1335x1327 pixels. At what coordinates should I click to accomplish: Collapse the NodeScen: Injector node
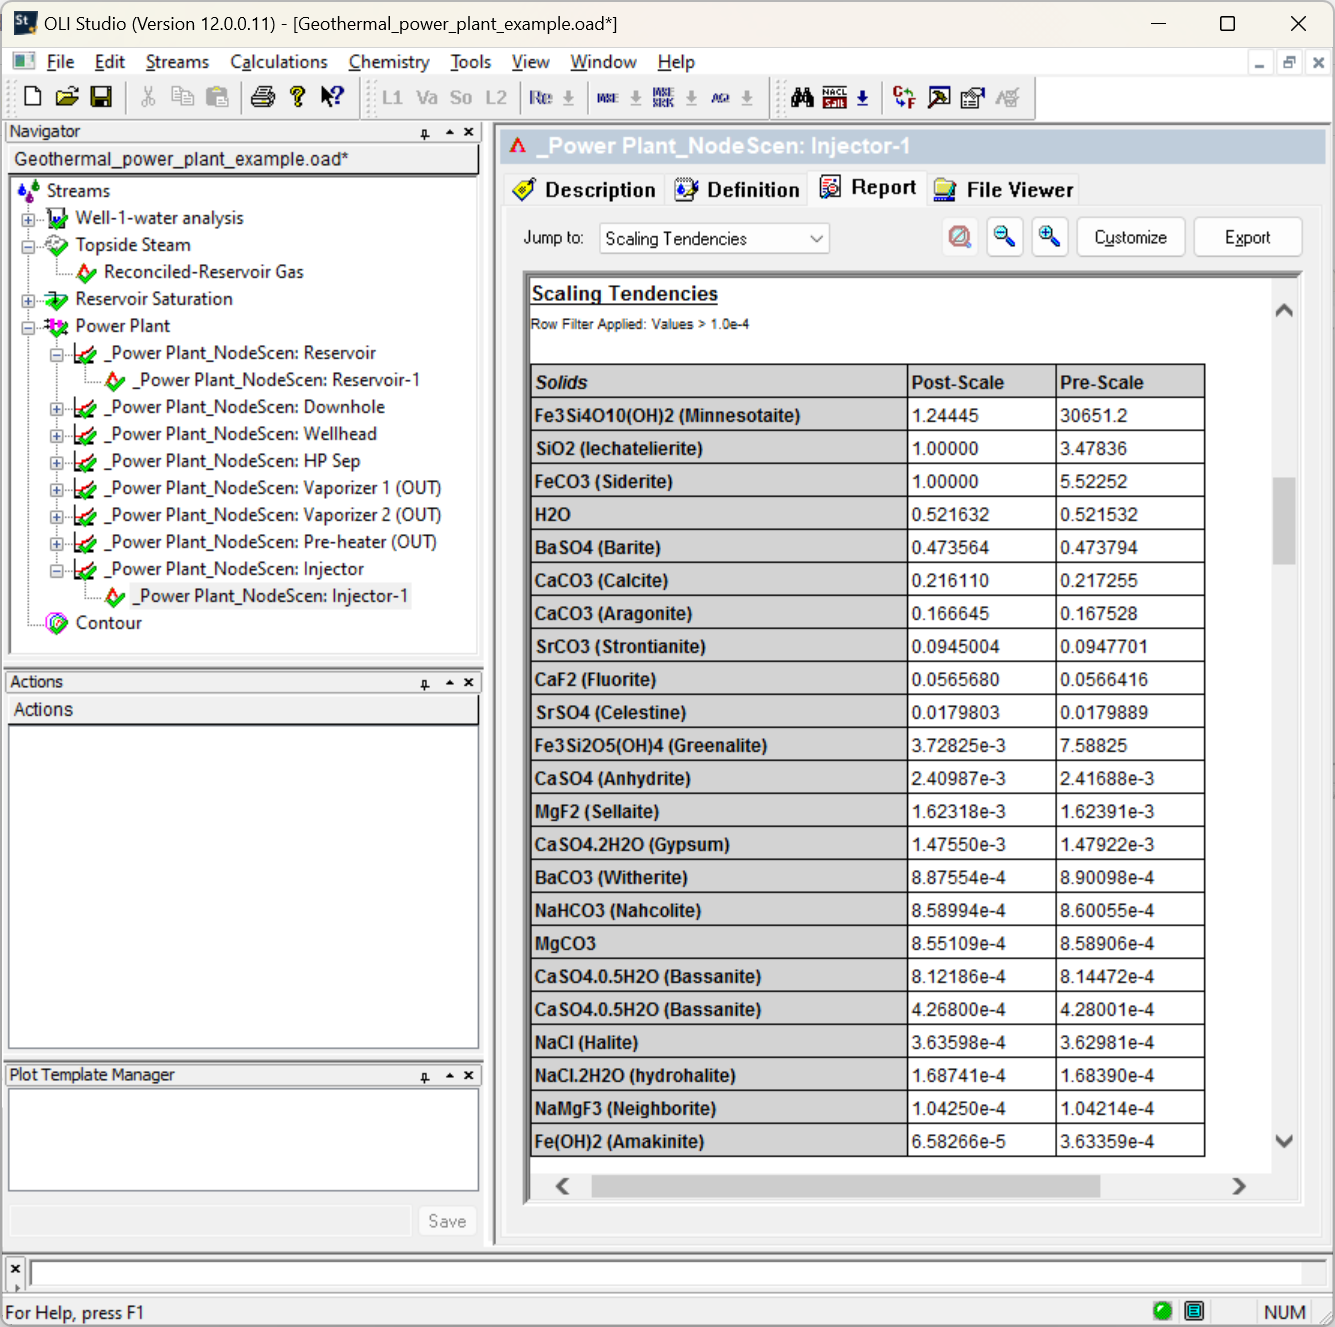pyautogui.click(x=57, y=570)
